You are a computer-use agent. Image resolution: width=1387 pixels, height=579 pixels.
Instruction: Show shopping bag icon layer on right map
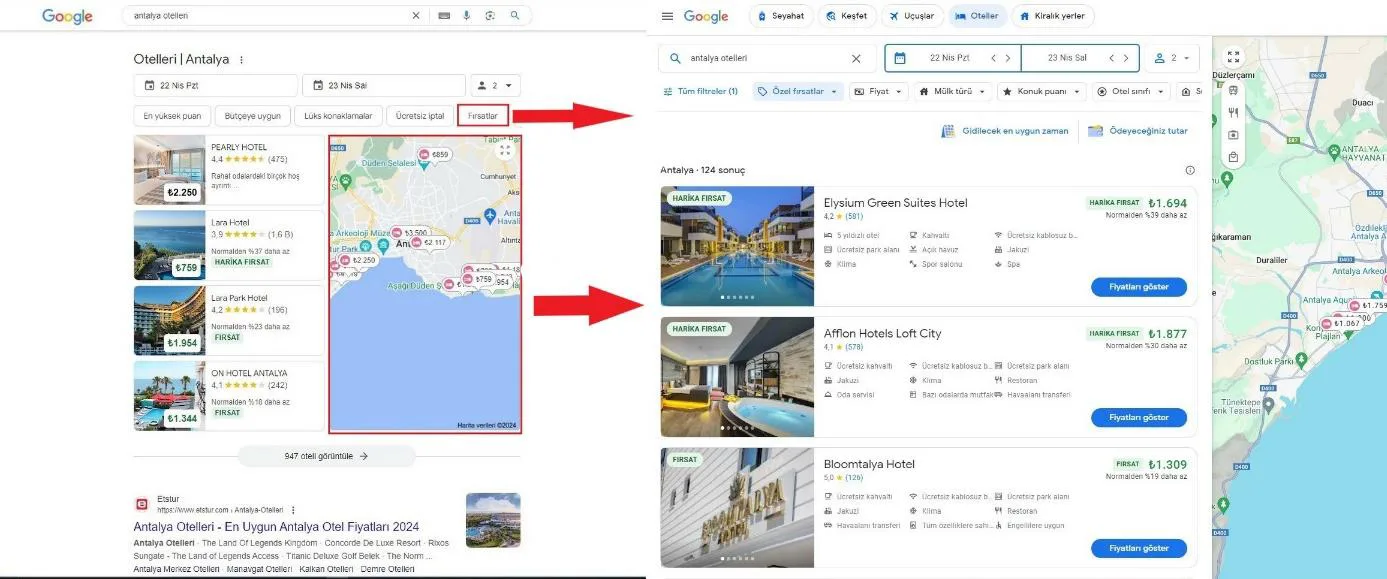[1233, 157]
